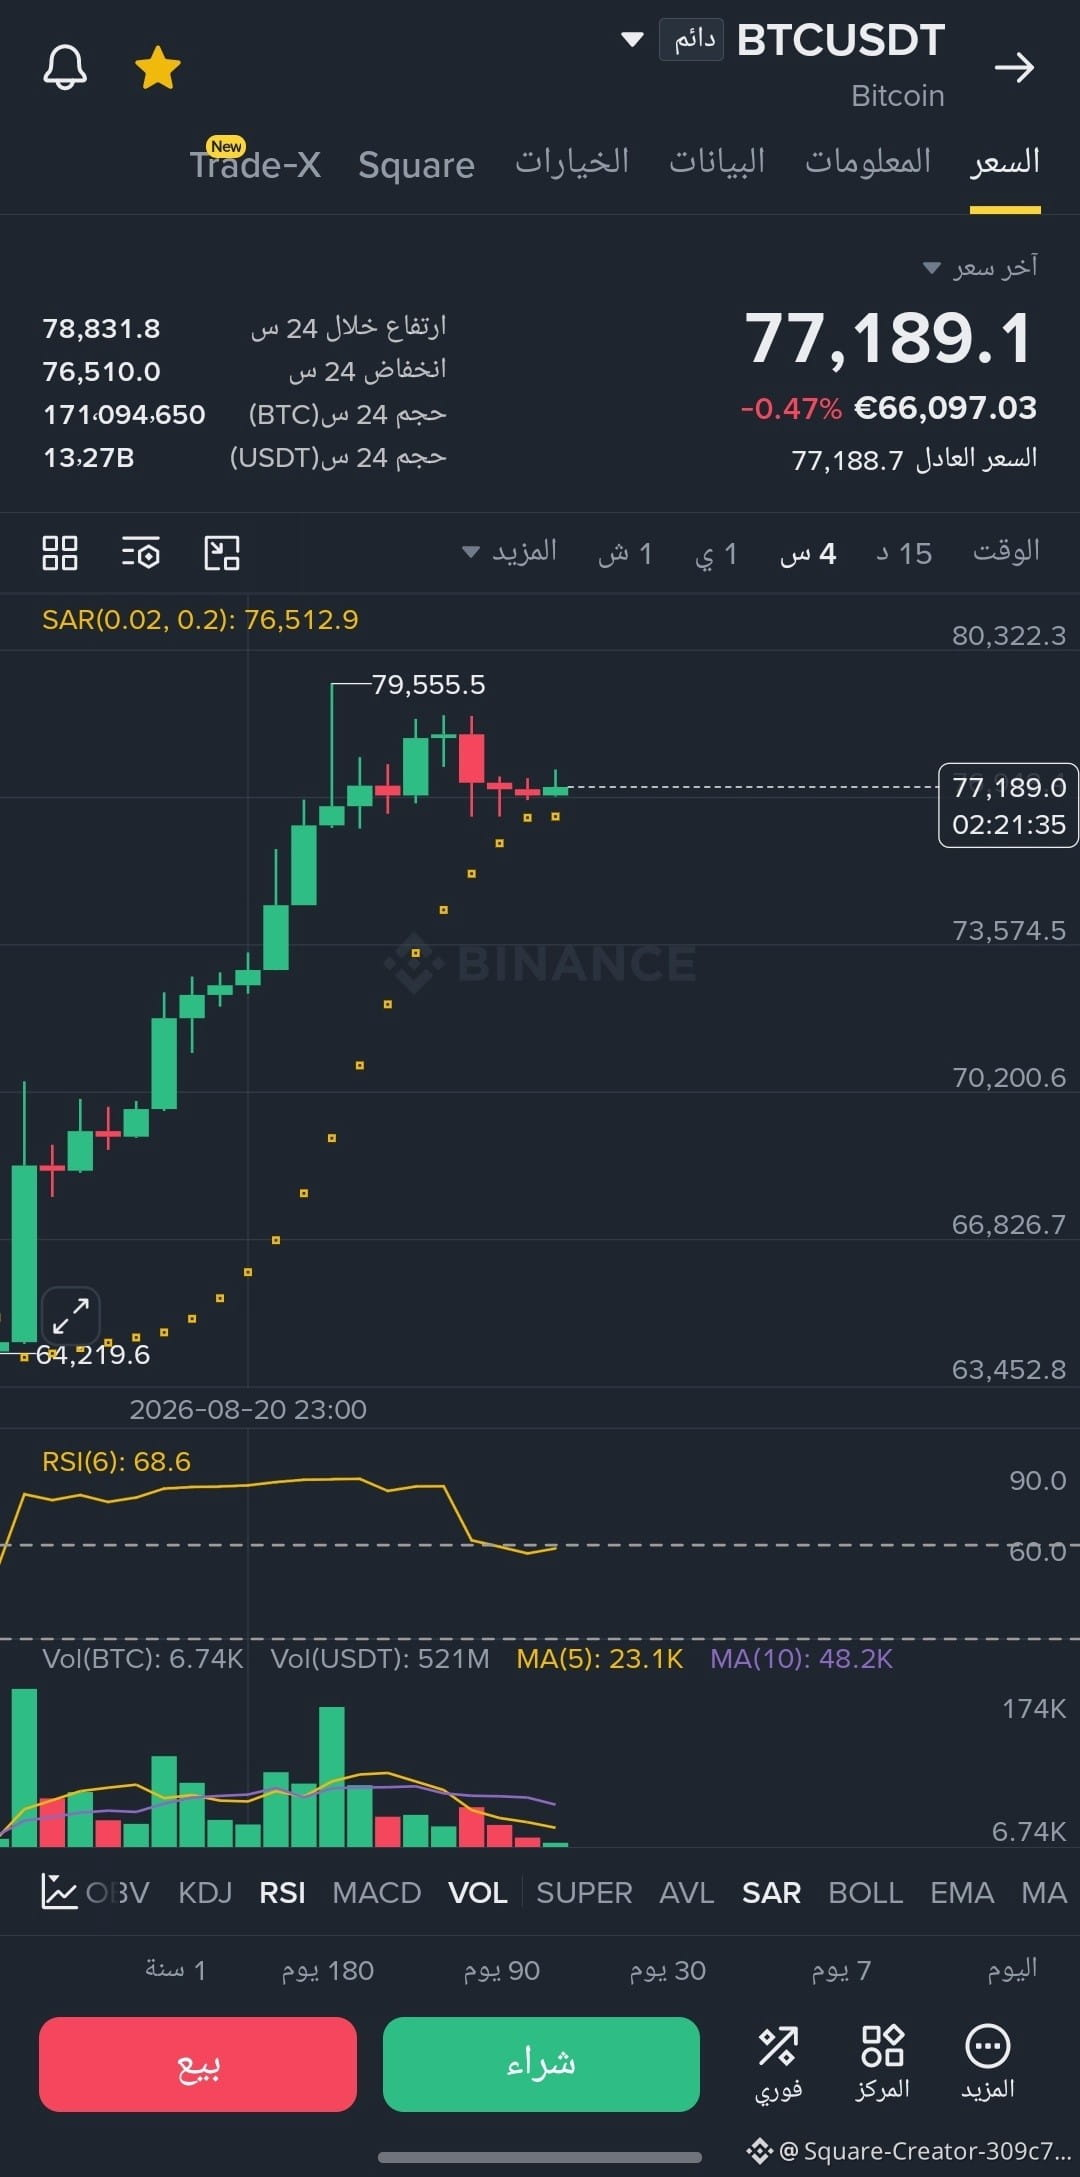Select the دائم perpetual badge
The height and width of the screenshot is (2177, 1080).
(692, 40)
